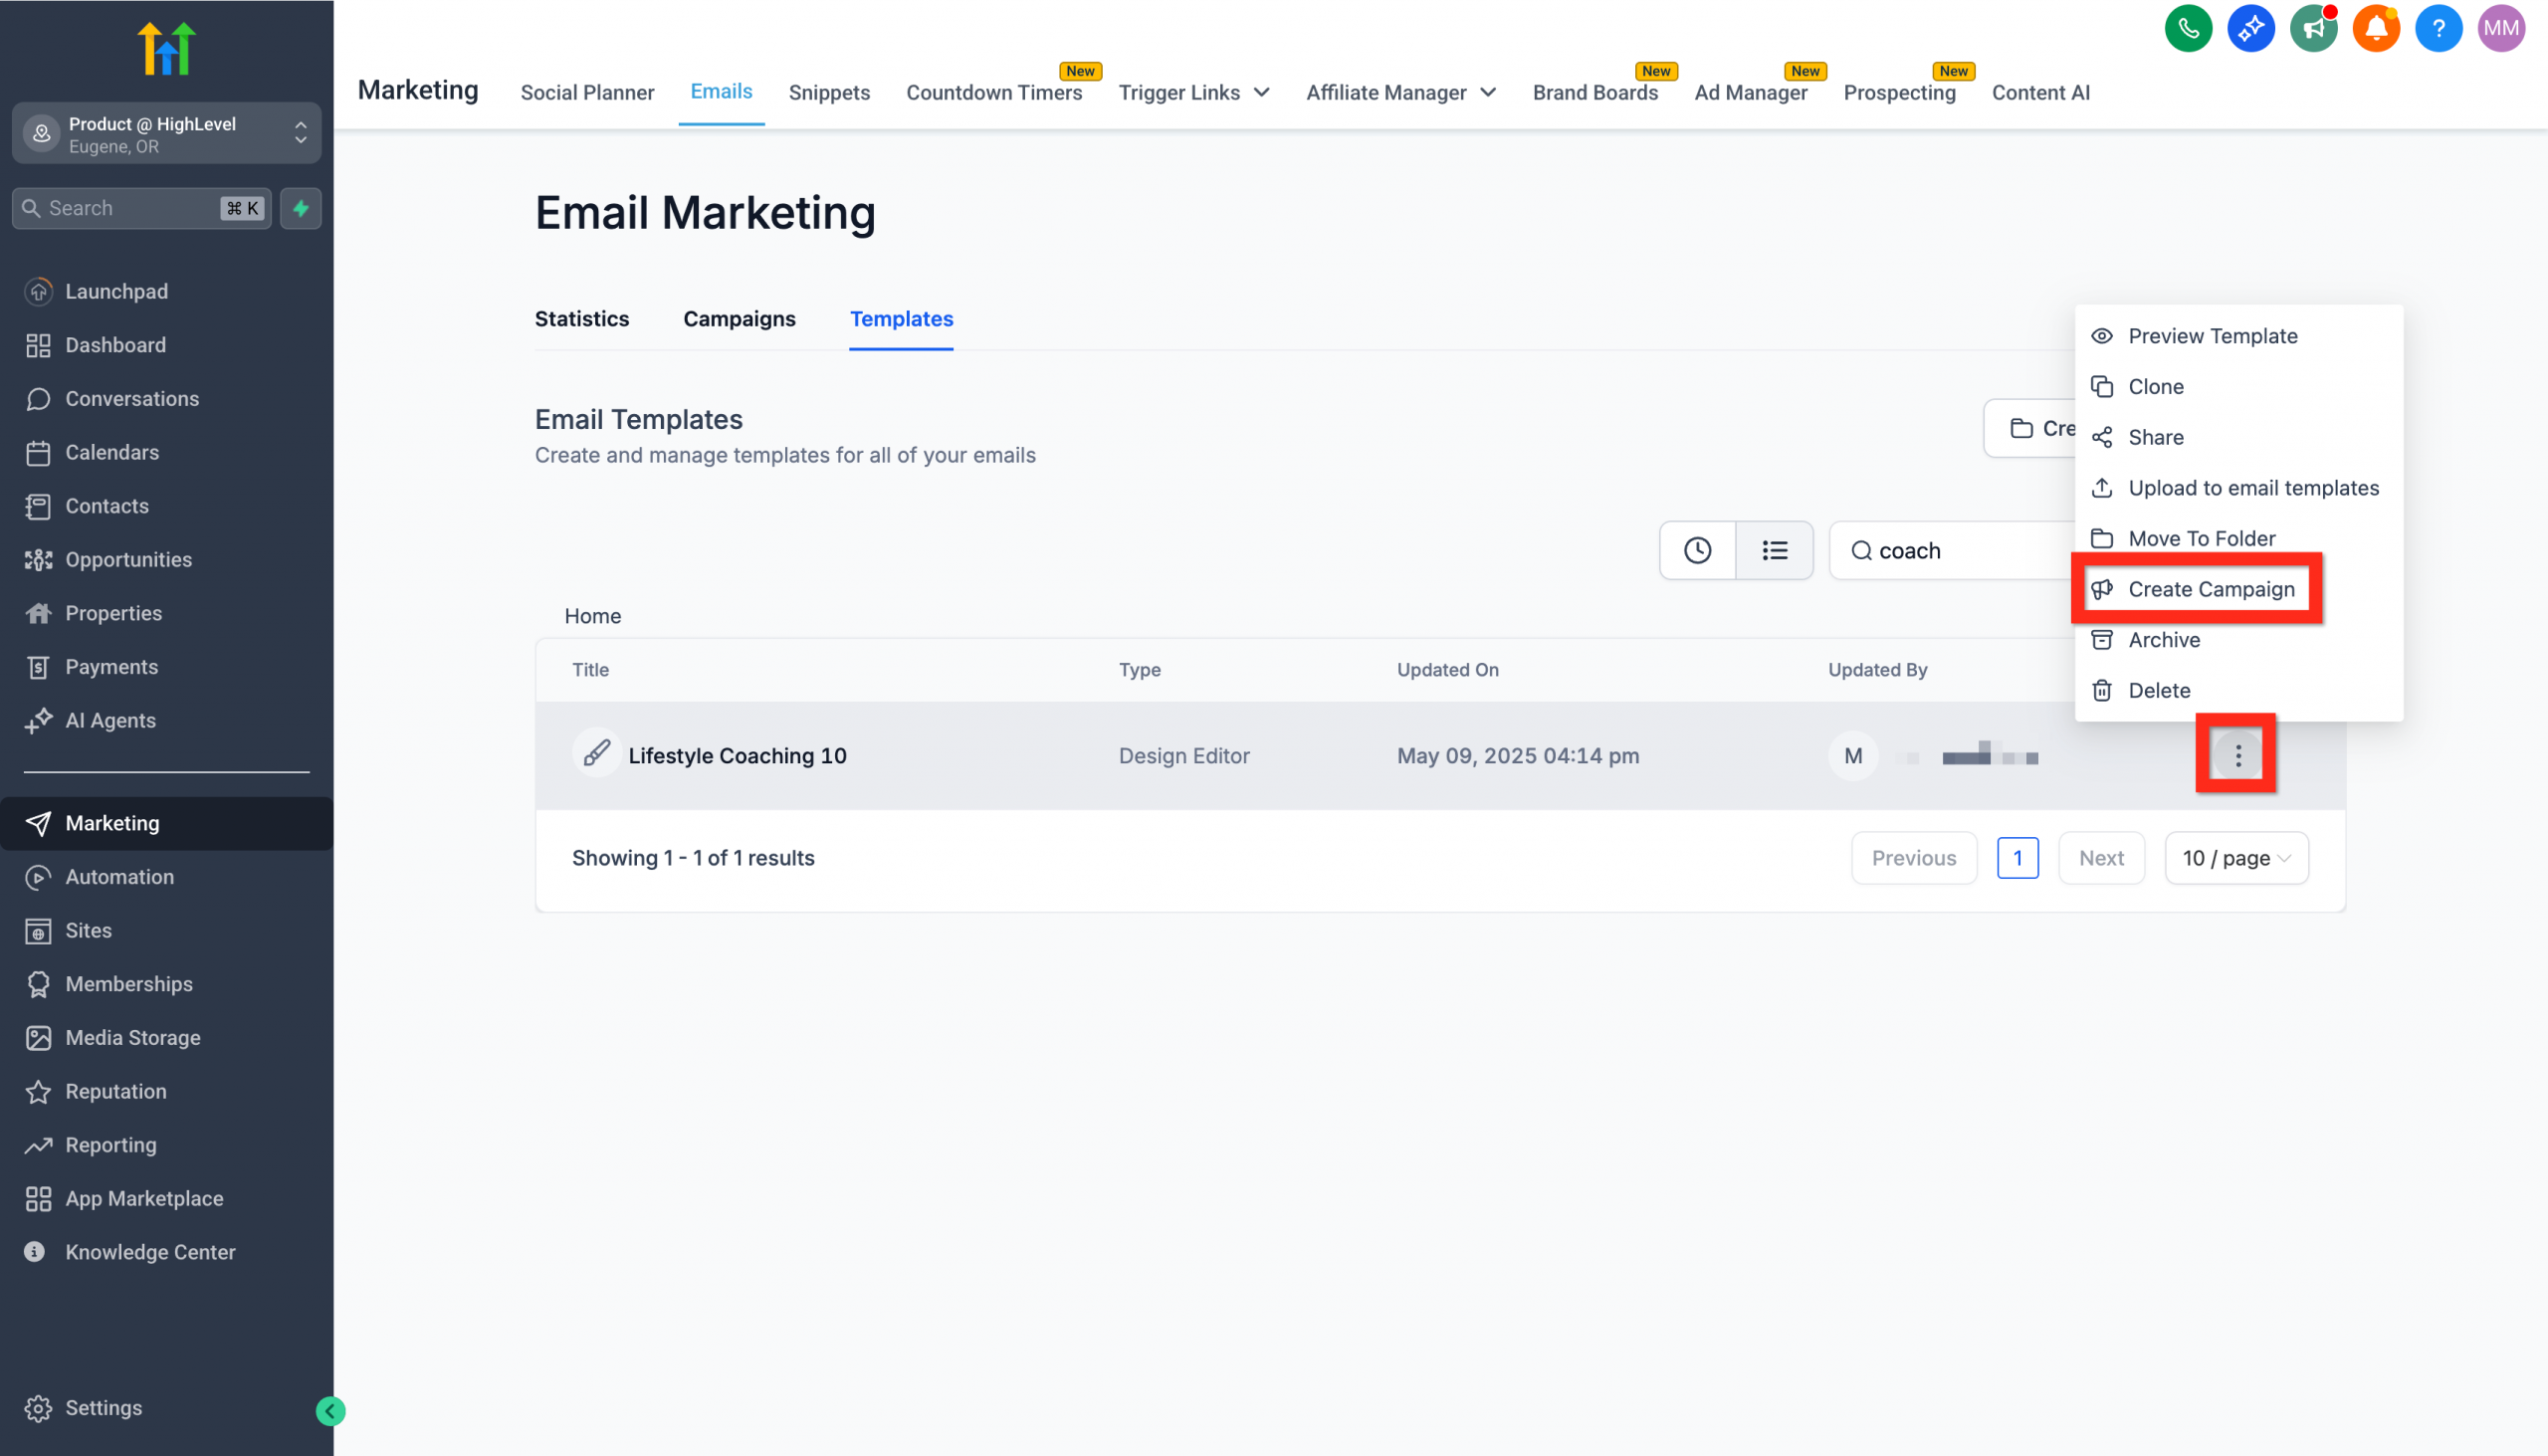Open the Conversations section in sidebar
The image size is (2548, 1456).
point(131,398)
